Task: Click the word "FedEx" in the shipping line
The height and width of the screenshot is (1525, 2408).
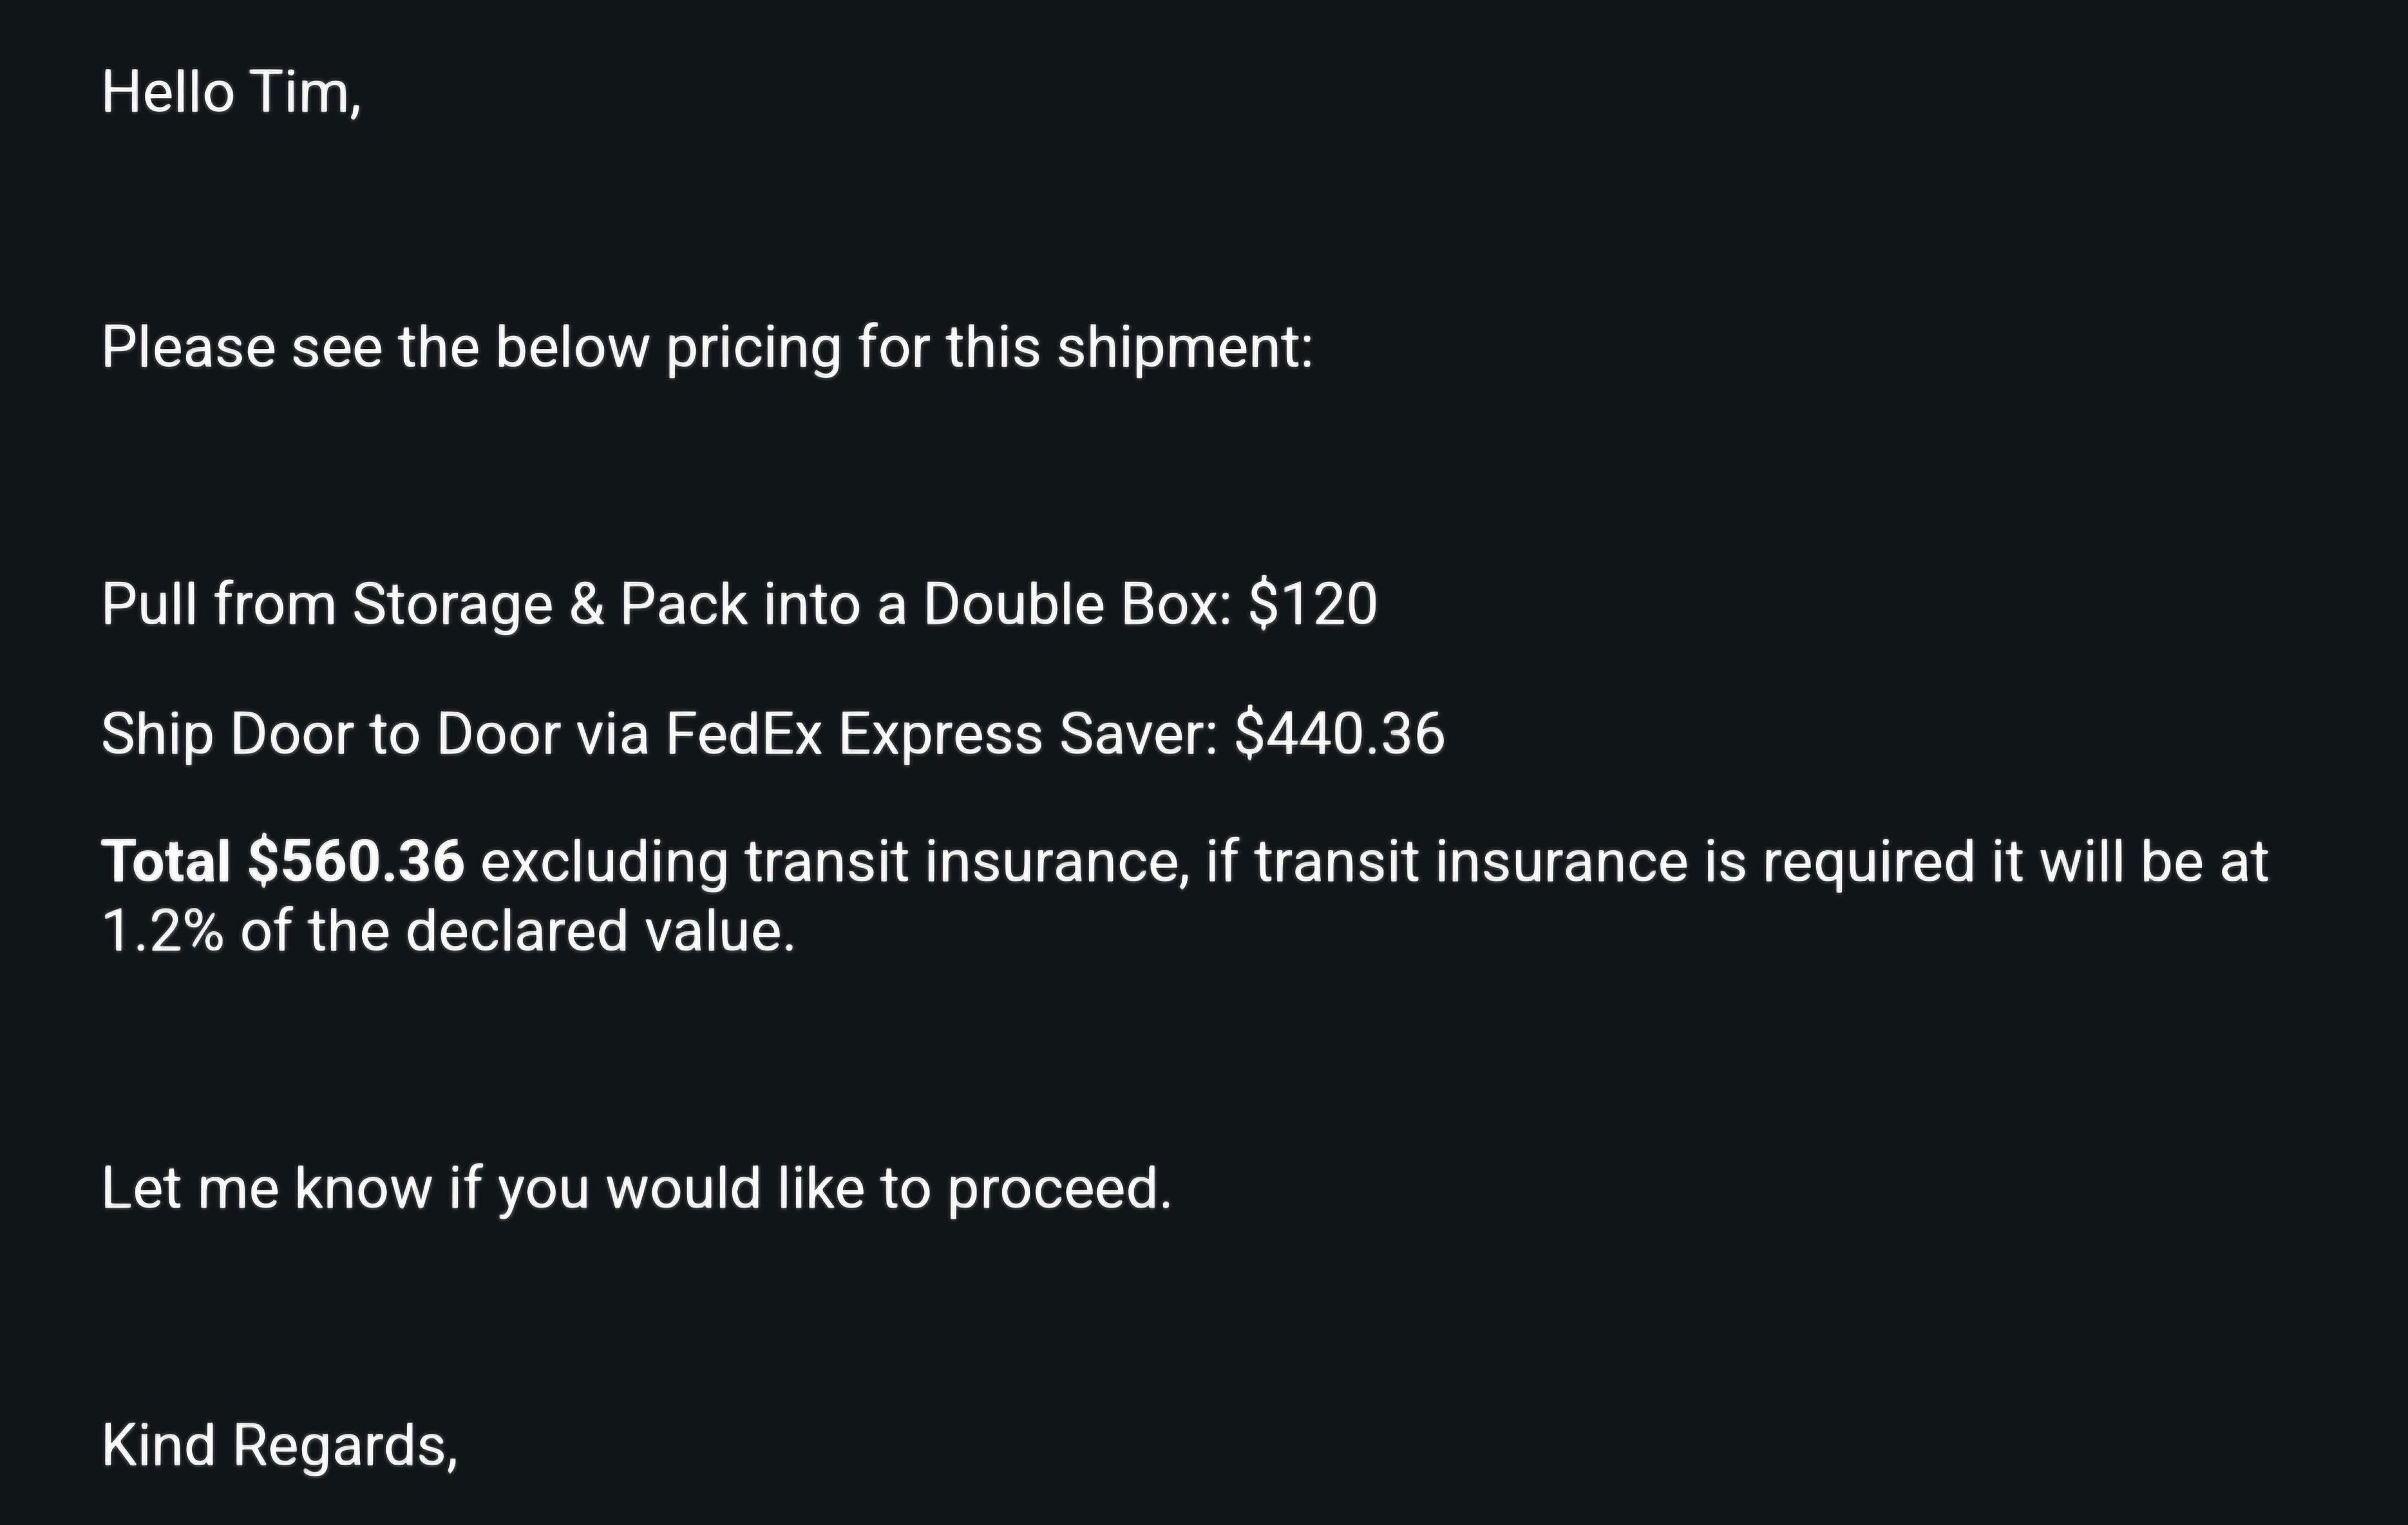Action: coord(743,734)
